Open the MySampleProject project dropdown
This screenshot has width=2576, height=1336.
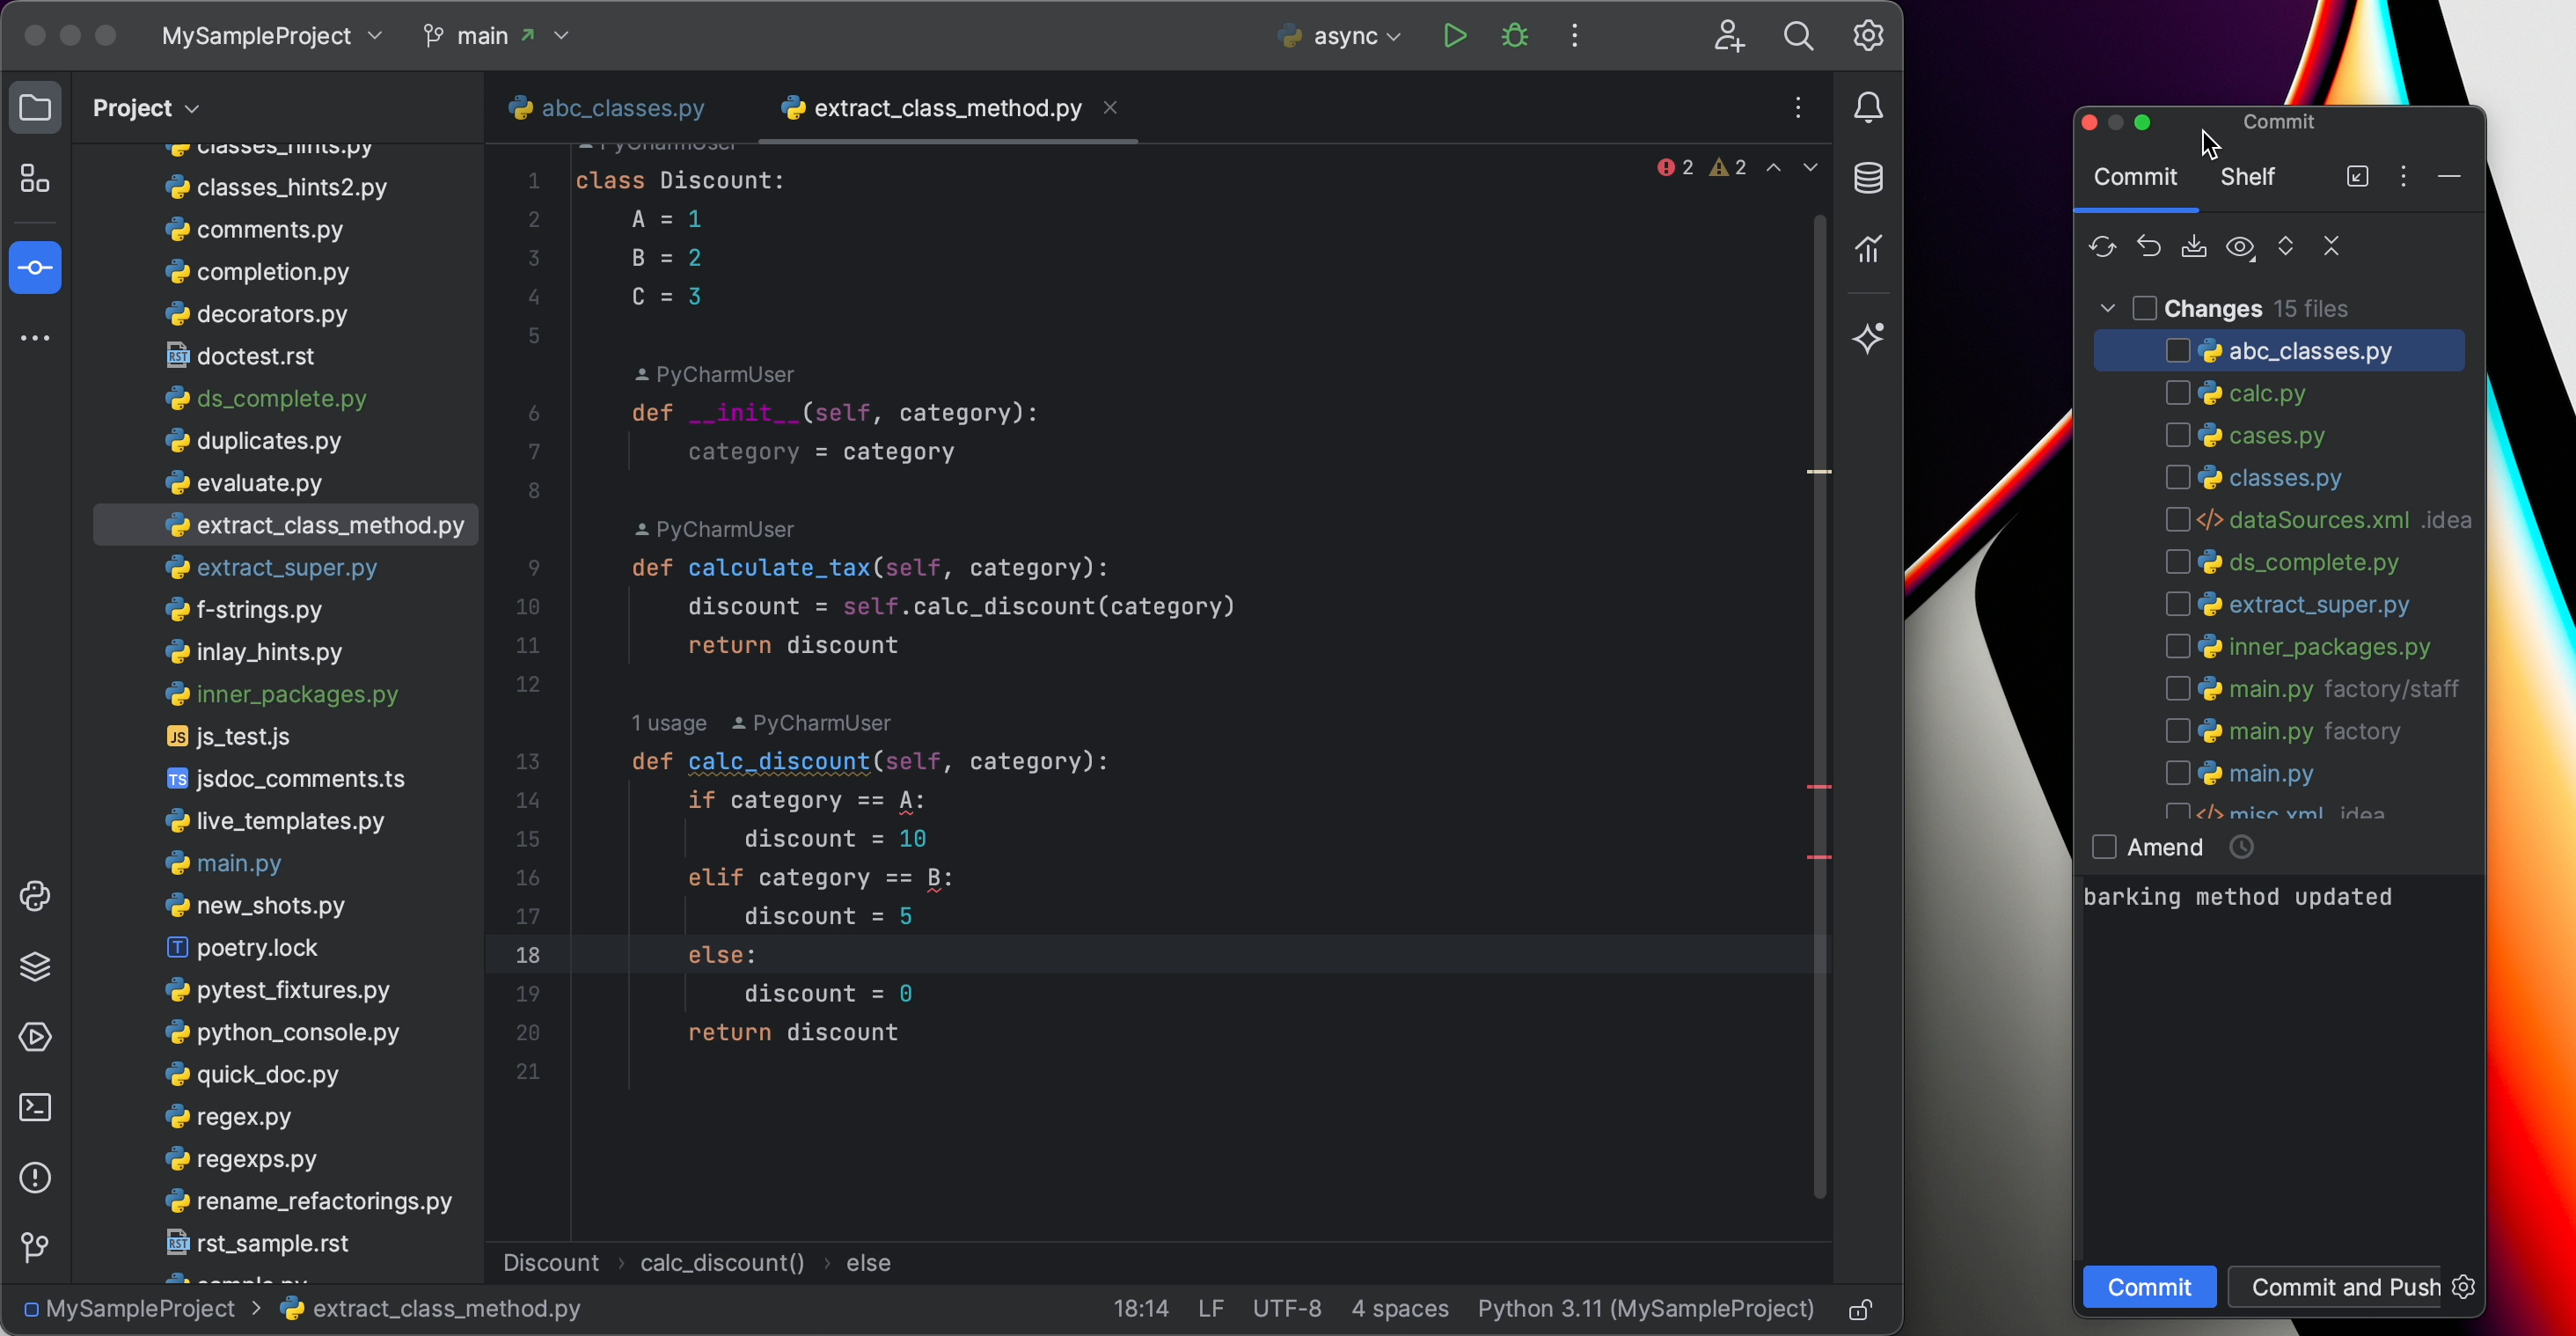pos(272,36)
